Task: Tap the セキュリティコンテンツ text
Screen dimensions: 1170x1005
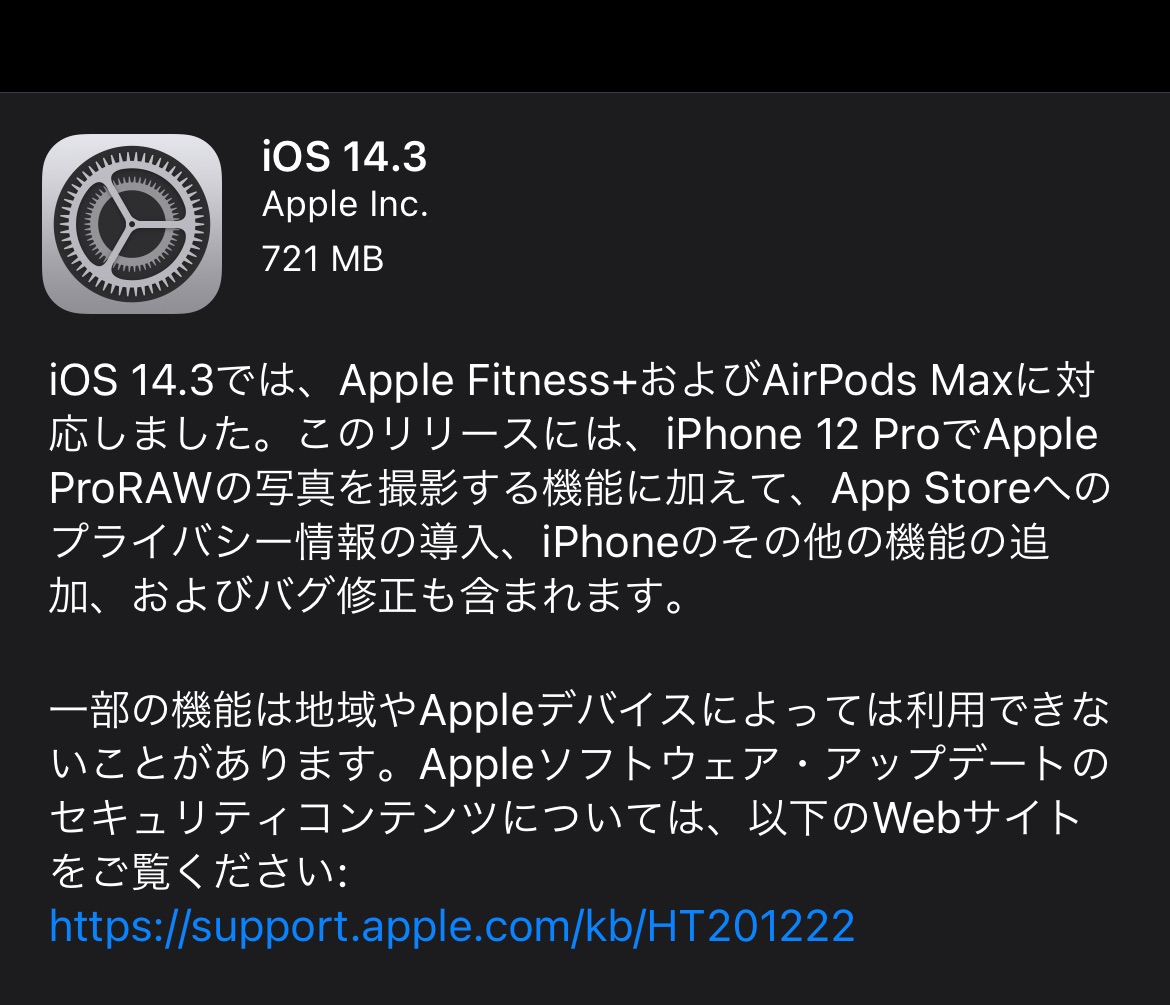Action: [273, 818]
